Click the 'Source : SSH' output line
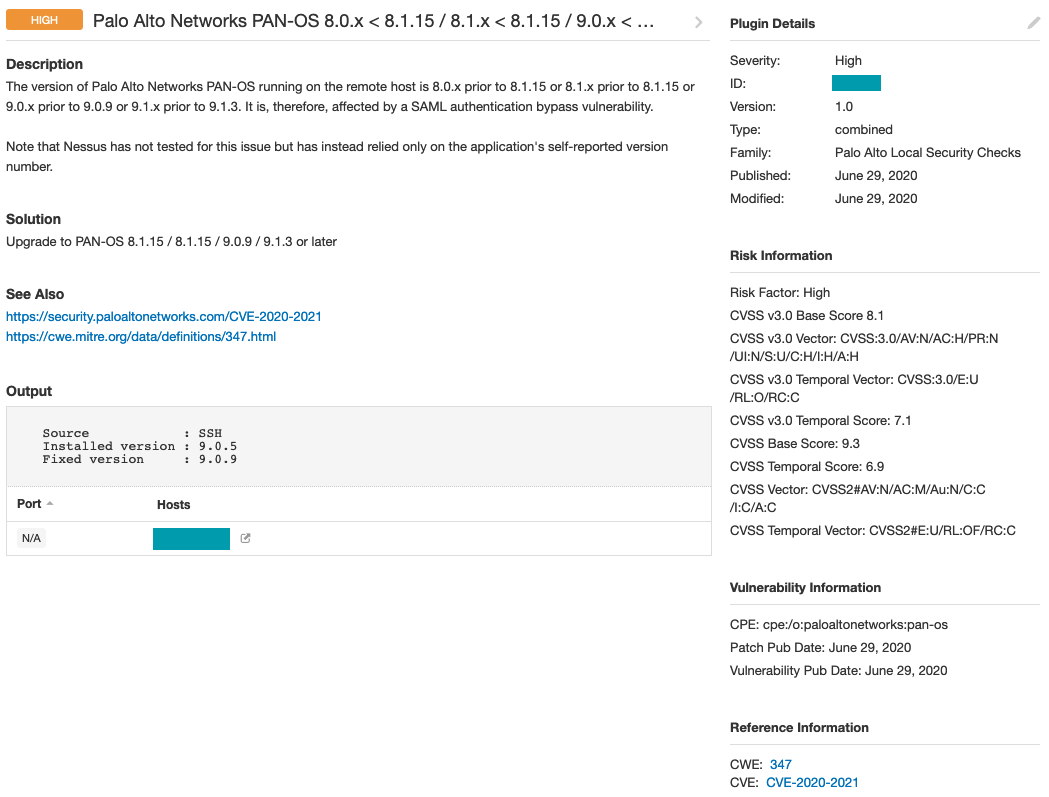Viewport: 1049px width, 797px height. pyautogui.click(x=132, y=433)
